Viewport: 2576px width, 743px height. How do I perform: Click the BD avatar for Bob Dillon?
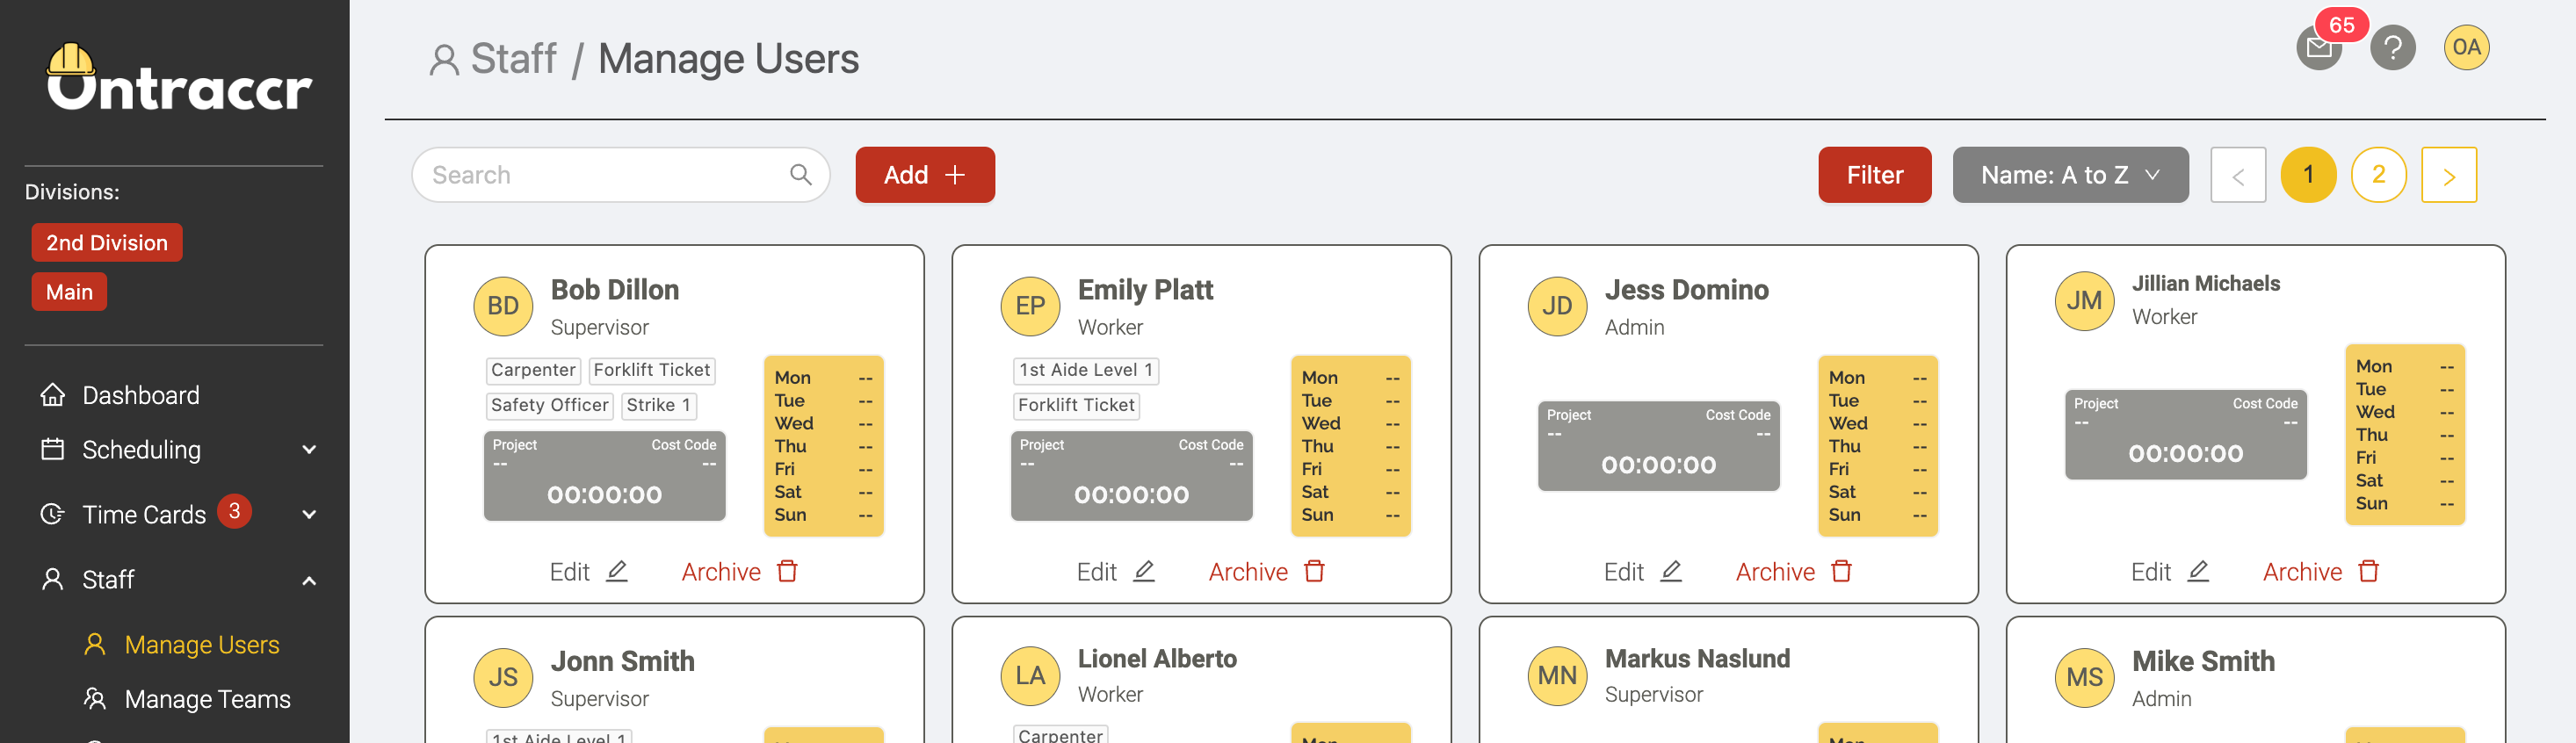(503, 306)
